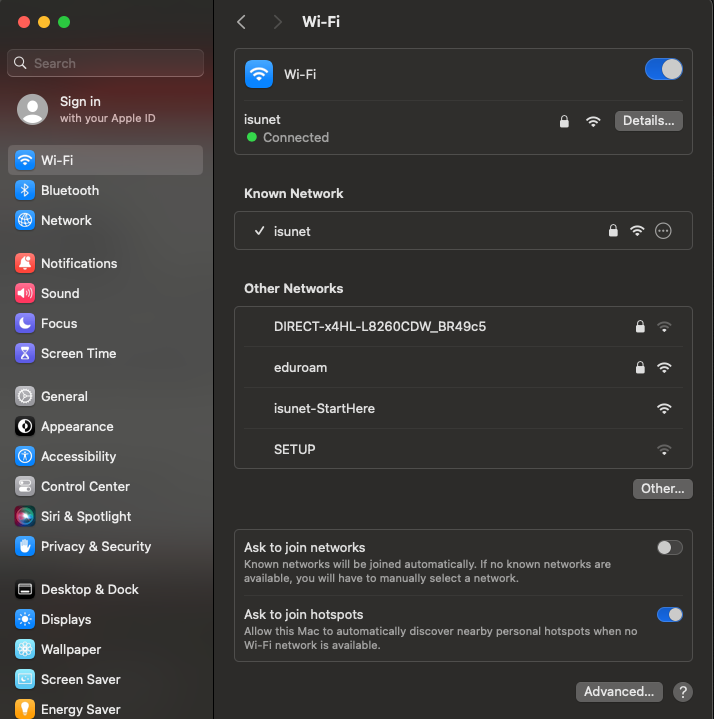The image size is (714, 719).
Task: Open General settings
Action: pyautogui.click(x=105, y=396)
